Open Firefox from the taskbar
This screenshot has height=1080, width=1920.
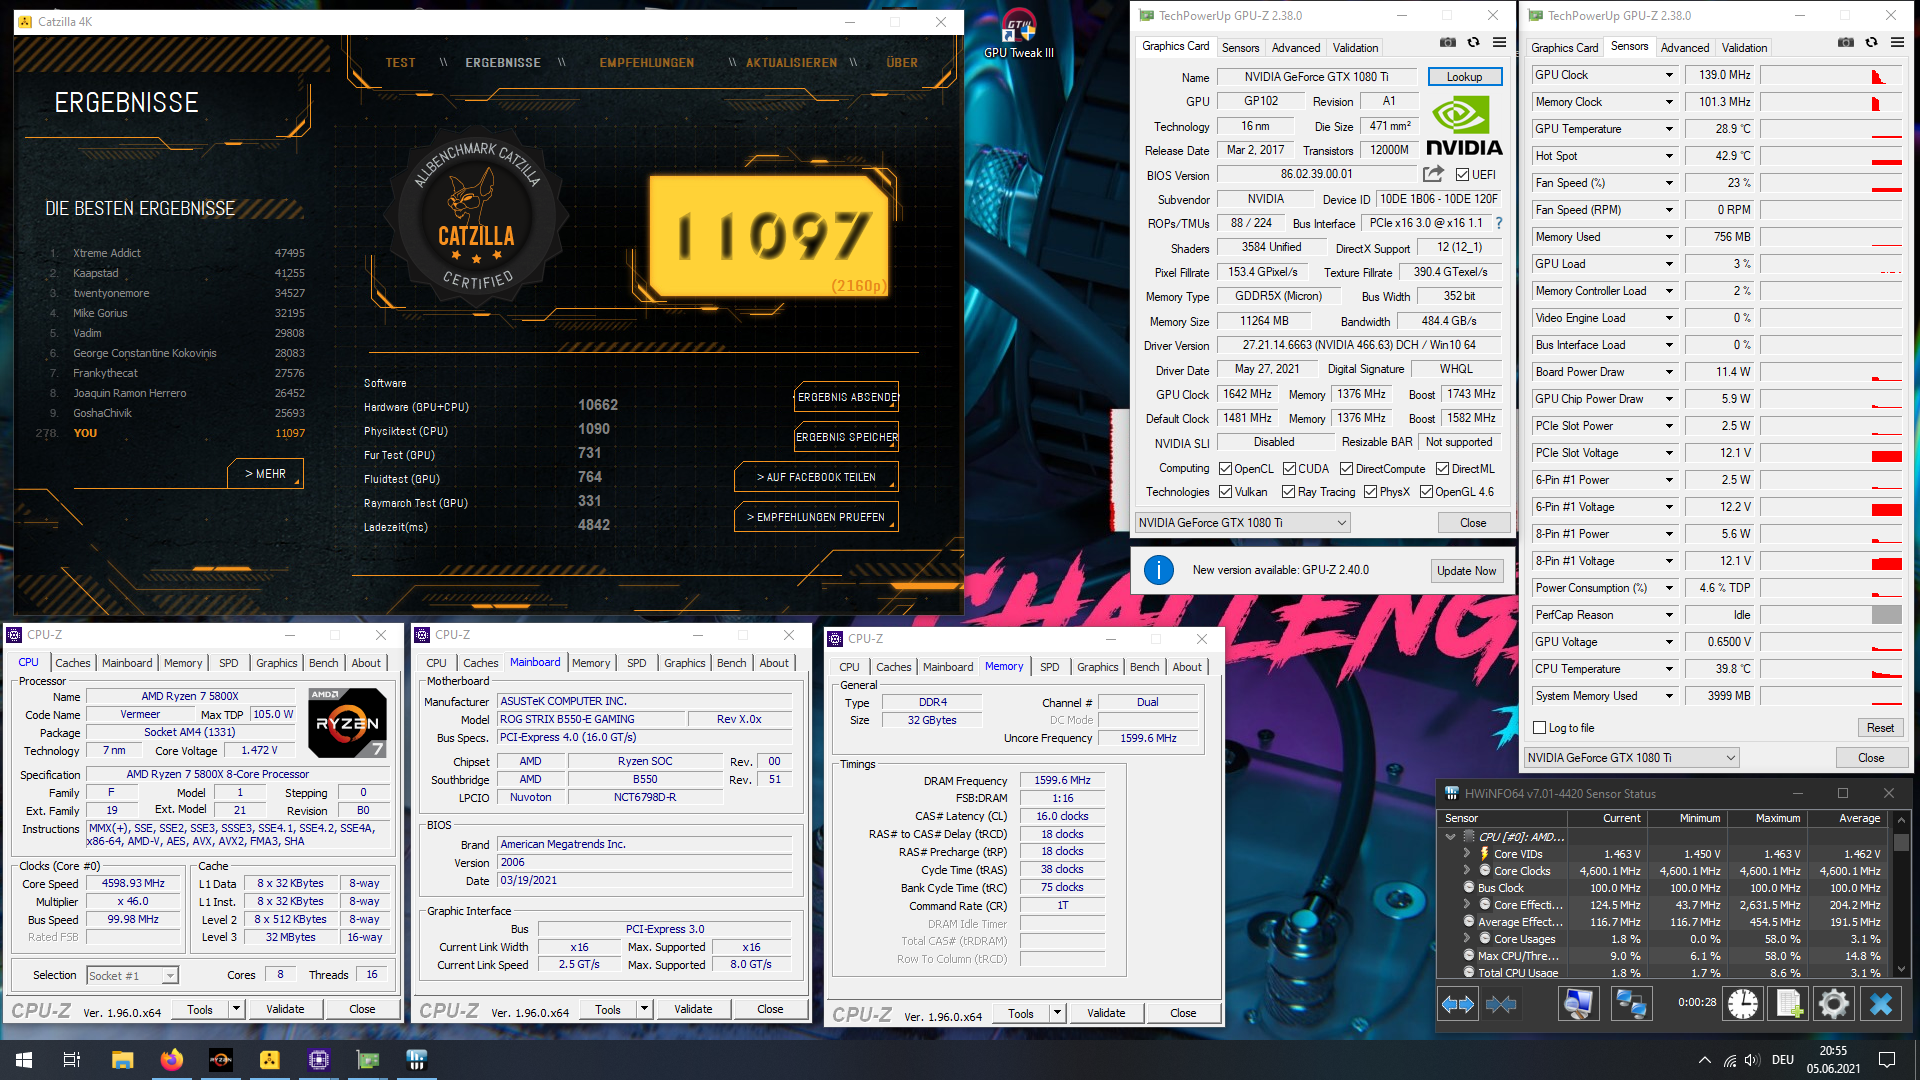pos(171,1060)
